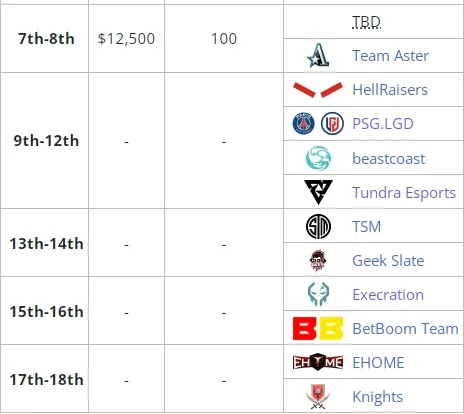The image size is (464, 414).
Task: Click the BetBoom Team BB logo
Action: [x=318, y=329]
